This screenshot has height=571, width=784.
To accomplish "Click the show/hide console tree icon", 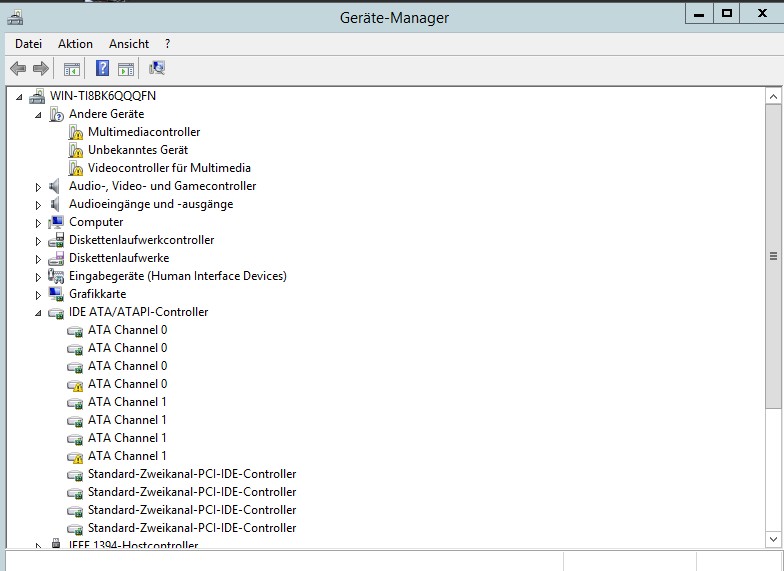I will (x=72, y=68).
